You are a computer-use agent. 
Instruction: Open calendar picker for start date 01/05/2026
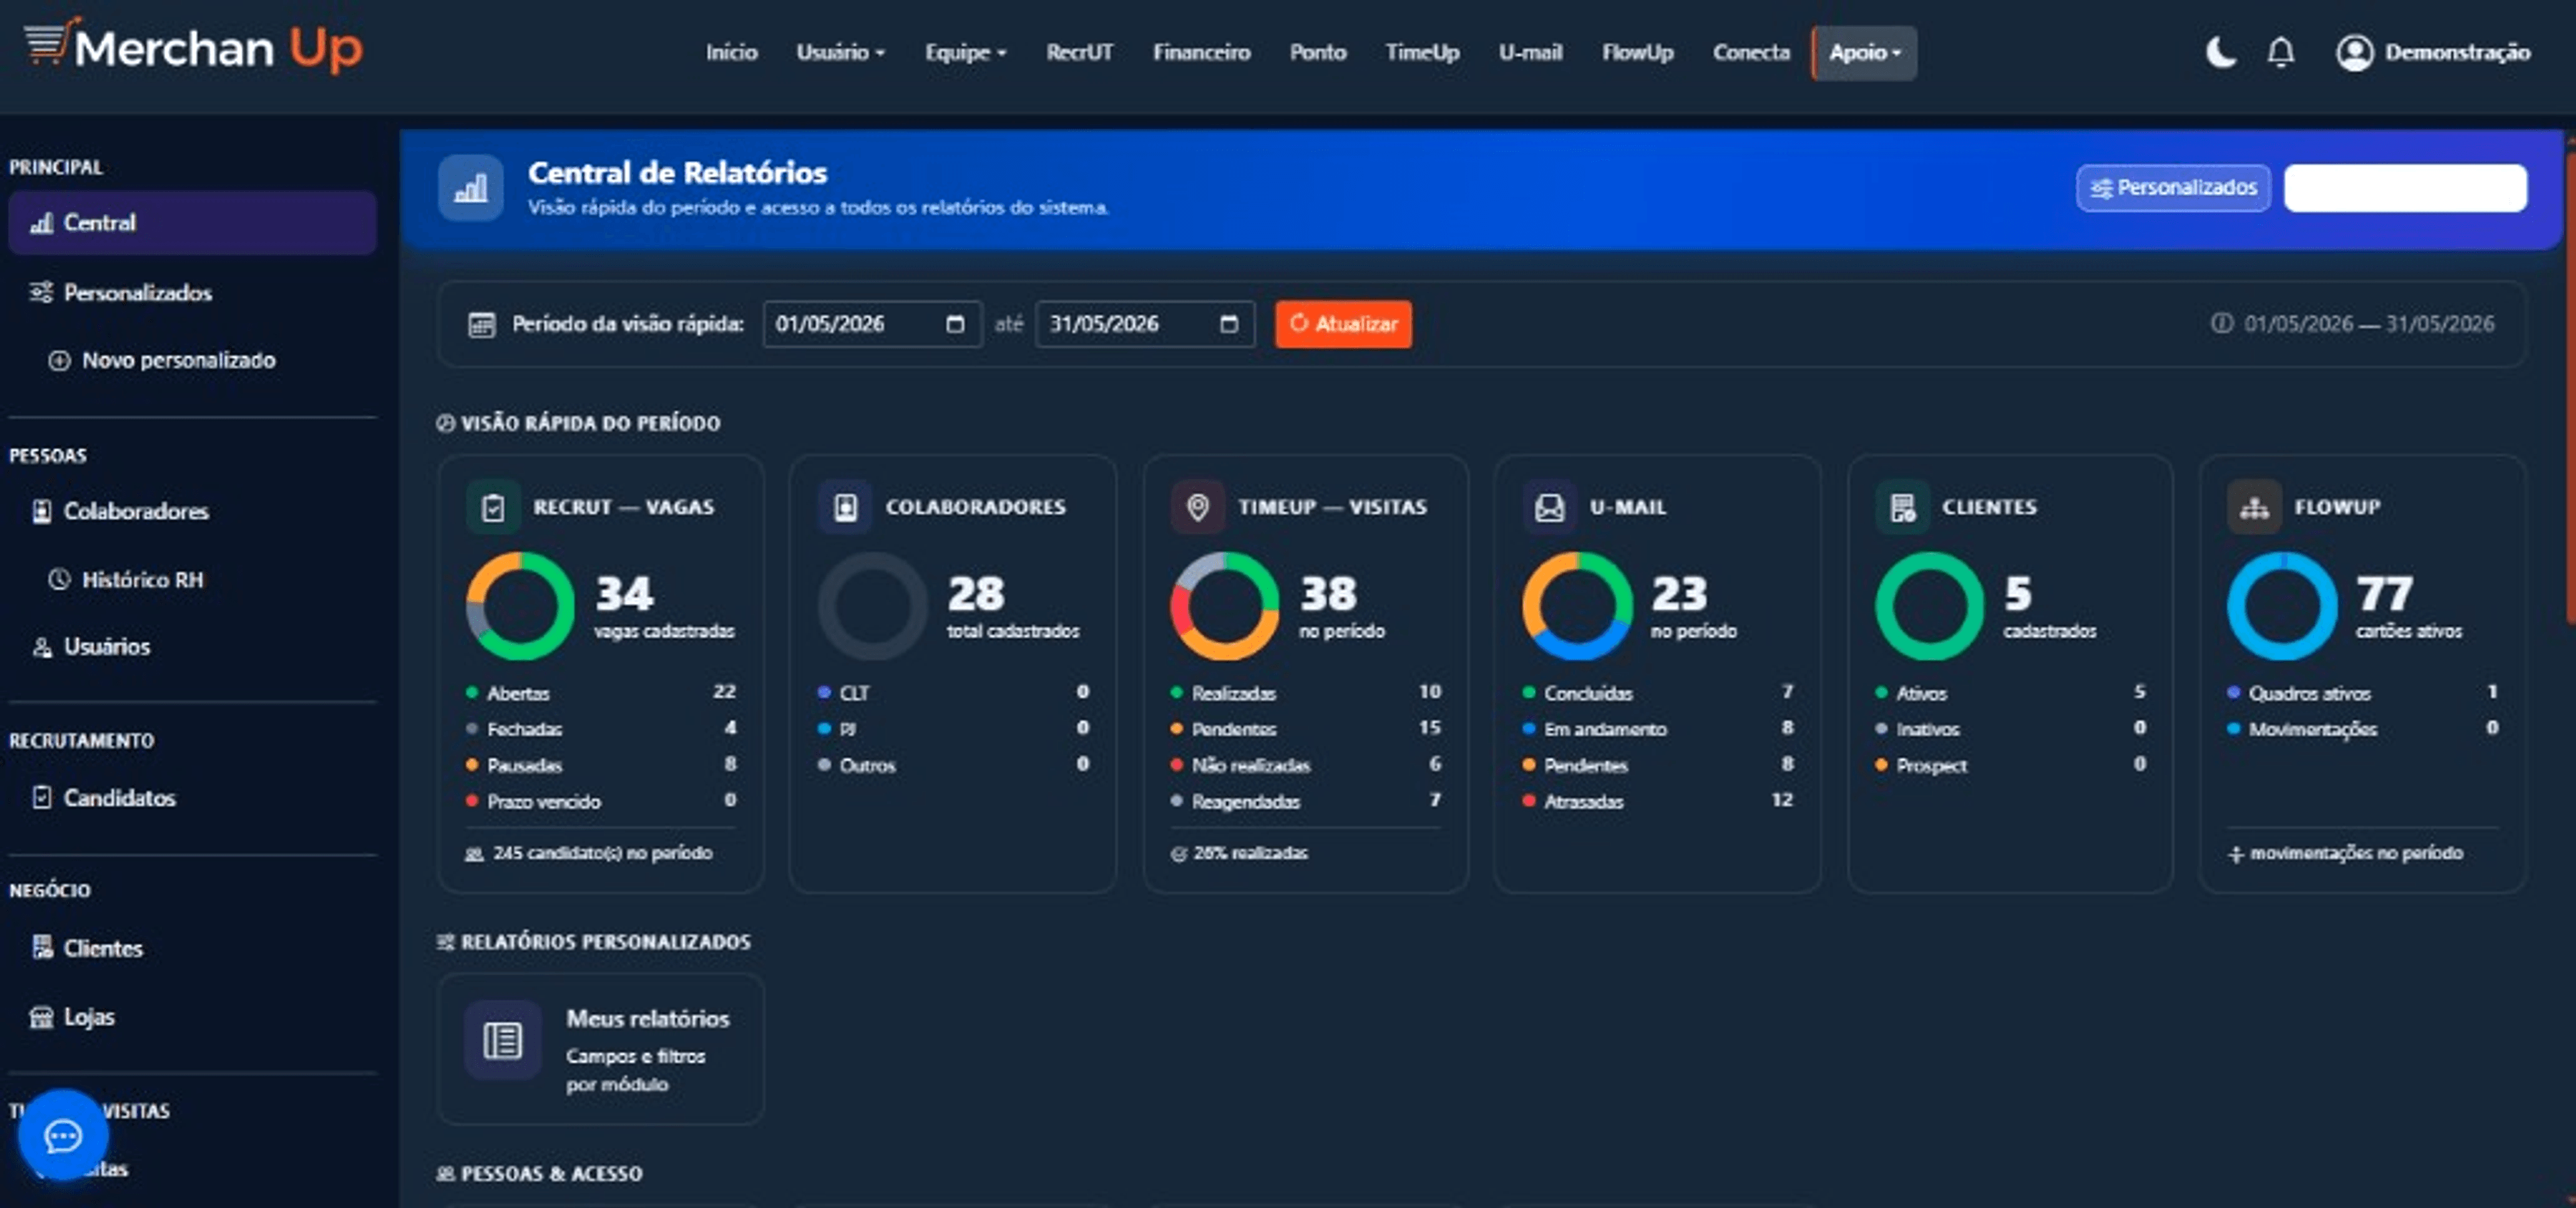coord(955,324)
